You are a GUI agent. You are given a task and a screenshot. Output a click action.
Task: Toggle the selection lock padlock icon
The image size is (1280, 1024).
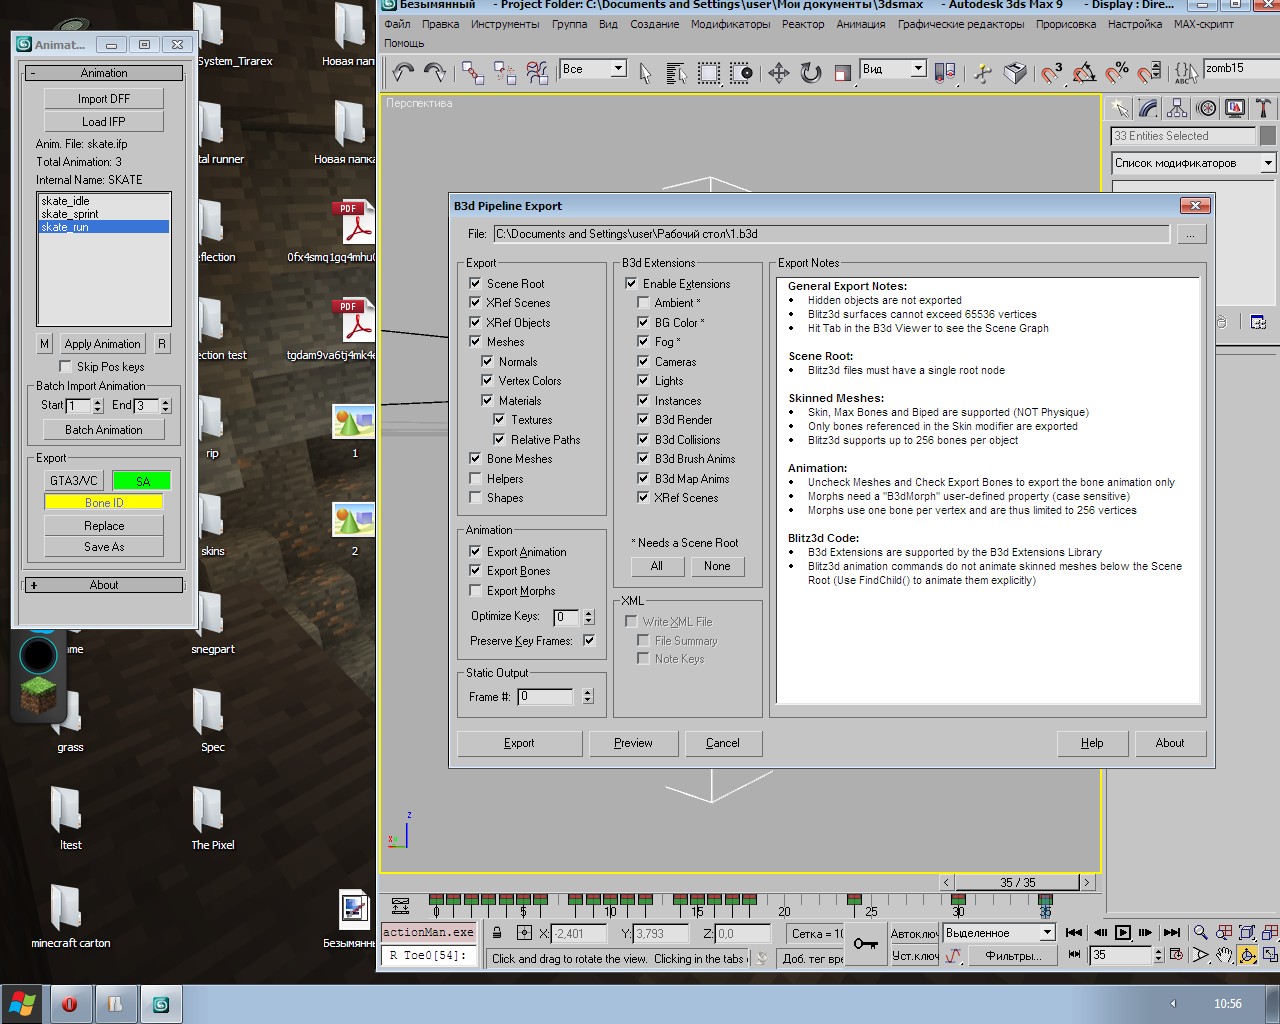(497, 932)
